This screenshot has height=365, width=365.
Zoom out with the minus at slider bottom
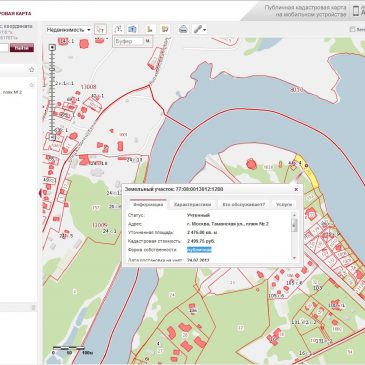(52, 137)
